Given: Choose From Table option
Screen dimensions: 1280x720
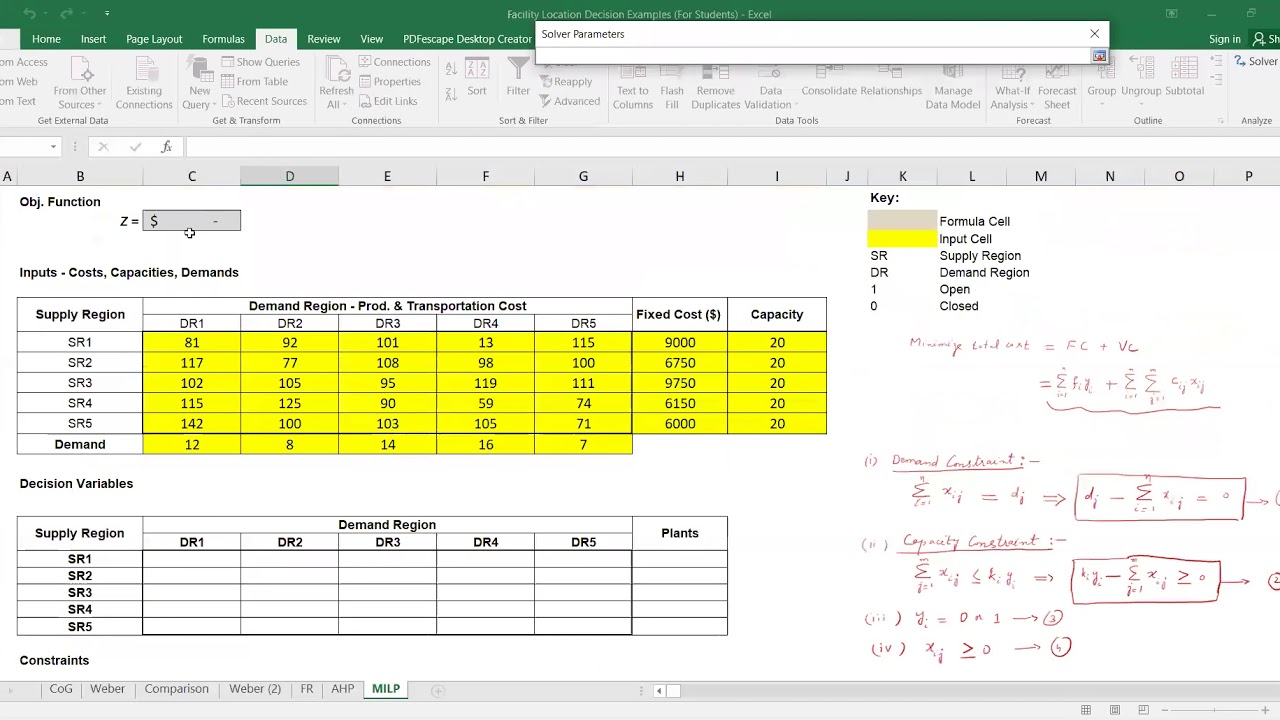Looking at the screenshot, I should click(x=254, y=82).
